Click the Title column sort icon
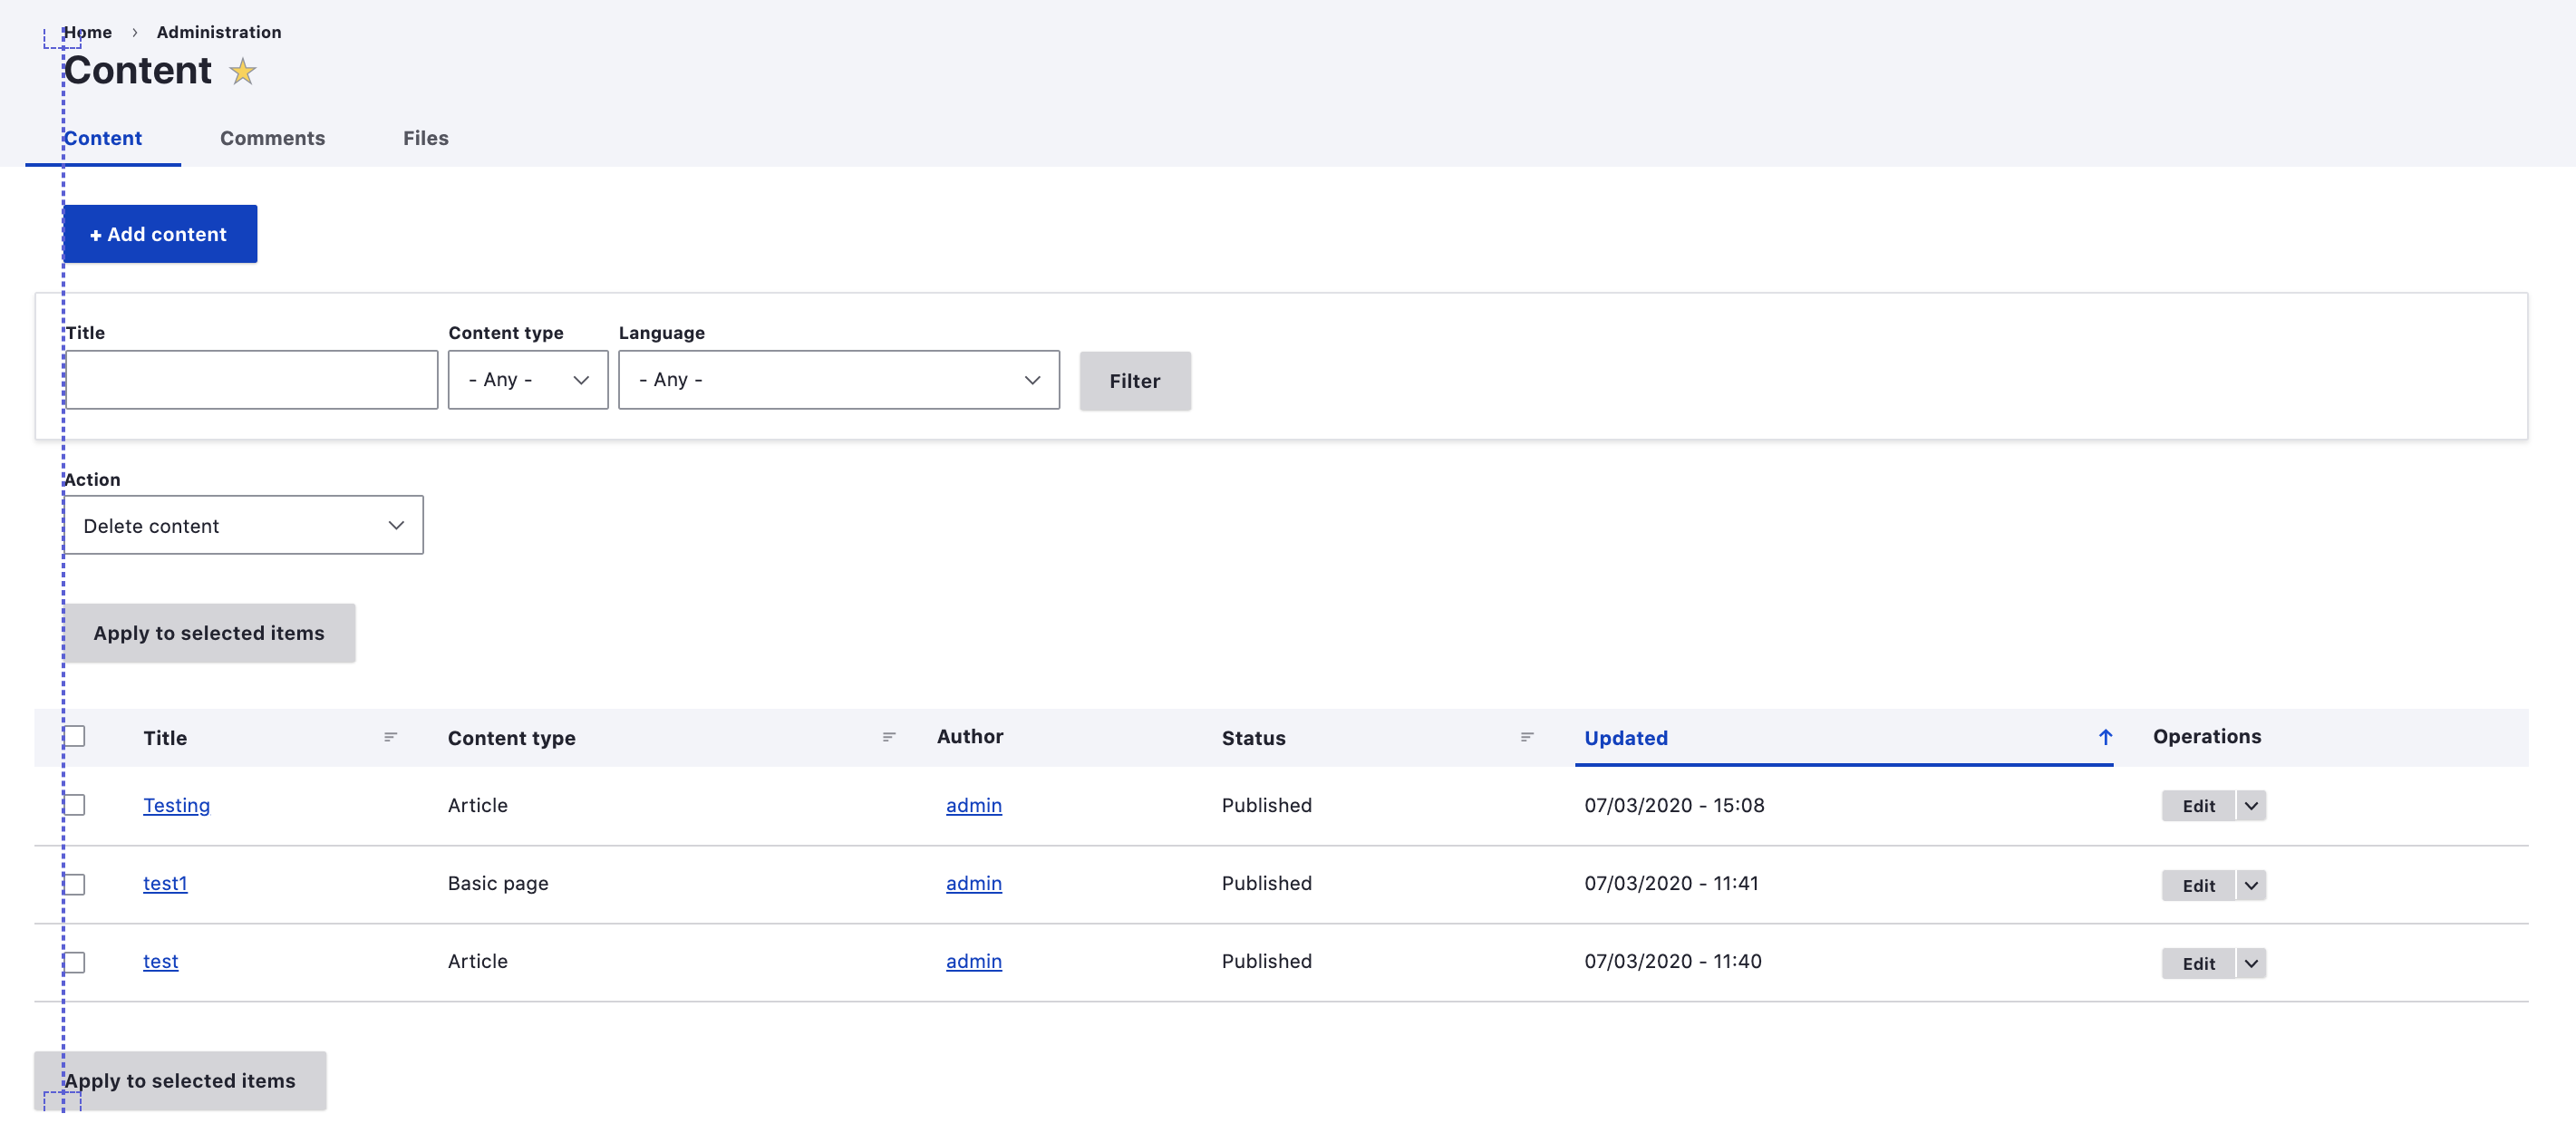Viewport: 2576px width, 1133px height. point(390,737)
